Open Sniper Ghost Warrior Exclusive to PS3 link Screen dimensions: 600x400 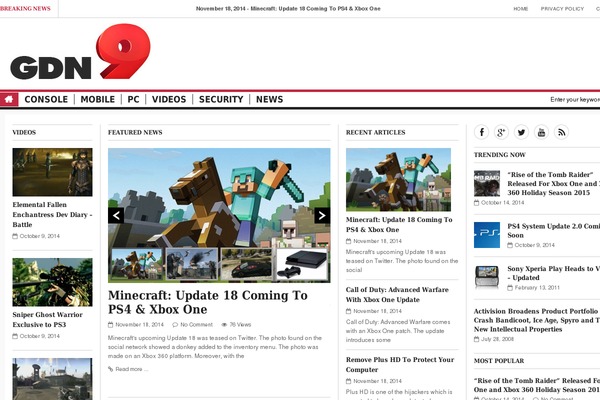click(x=47, y=320)
